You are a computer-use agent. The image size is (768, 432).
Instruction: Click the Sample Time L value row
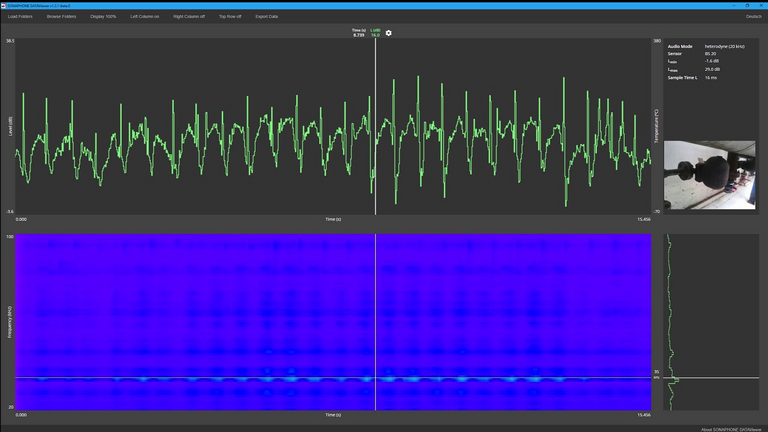pos(700,77)
